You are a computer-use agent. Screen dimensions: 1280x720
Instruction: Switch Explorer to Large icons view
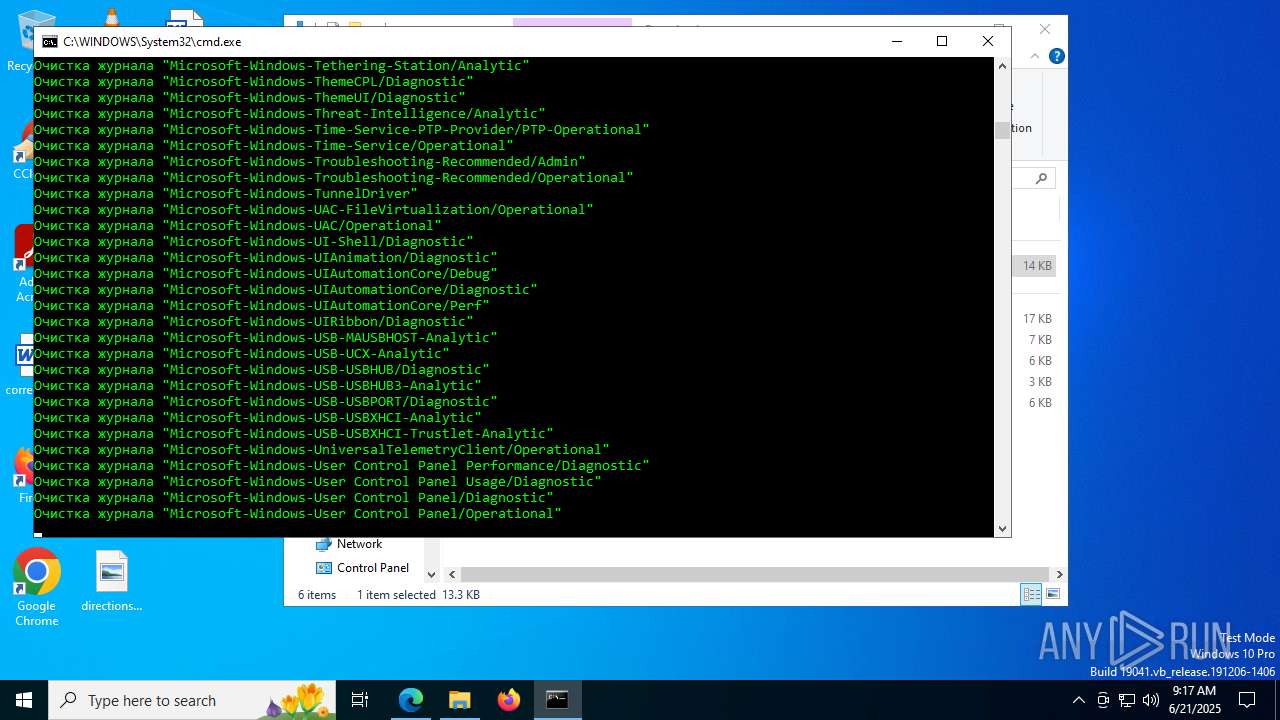1052,595
